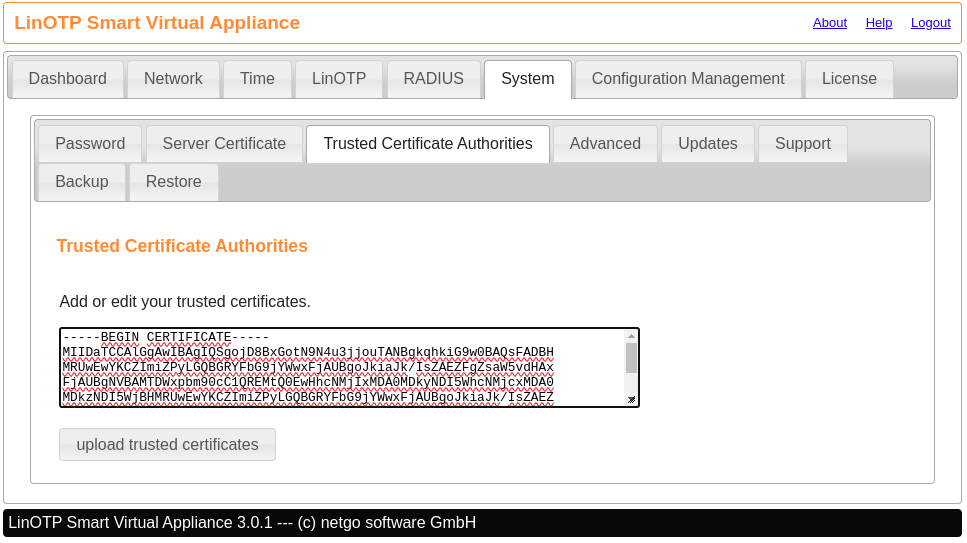
Task: Select the Password sub-tab
Action: (x=90, y=144)
